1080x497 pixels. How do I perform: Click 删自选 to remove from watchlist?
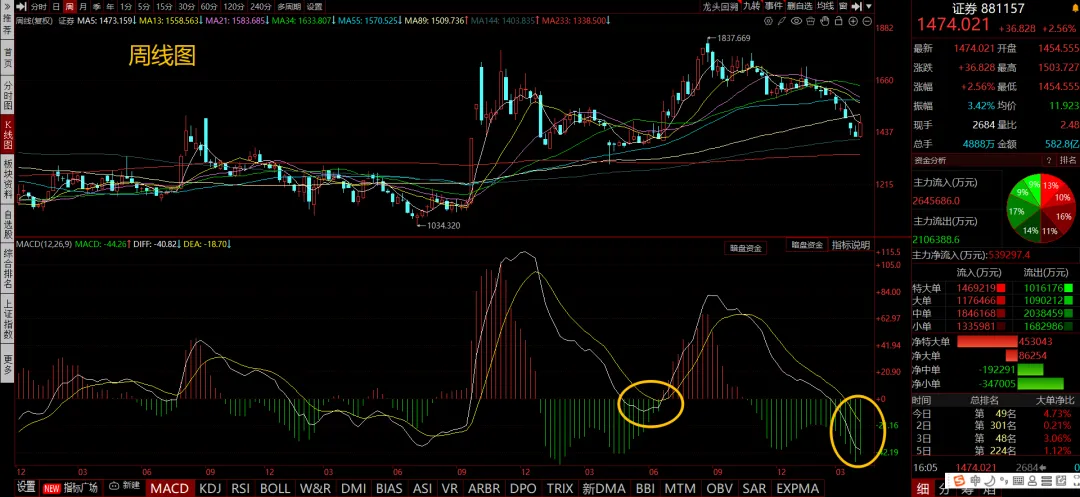pyautogui.click(x=800, y=6)
